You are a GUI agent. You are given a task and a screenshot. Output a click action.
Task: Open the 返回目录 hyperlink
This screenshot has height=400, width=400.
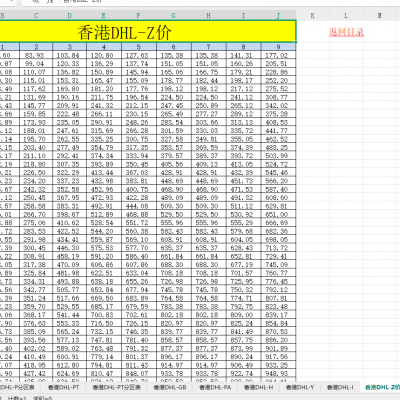point(346,32)
